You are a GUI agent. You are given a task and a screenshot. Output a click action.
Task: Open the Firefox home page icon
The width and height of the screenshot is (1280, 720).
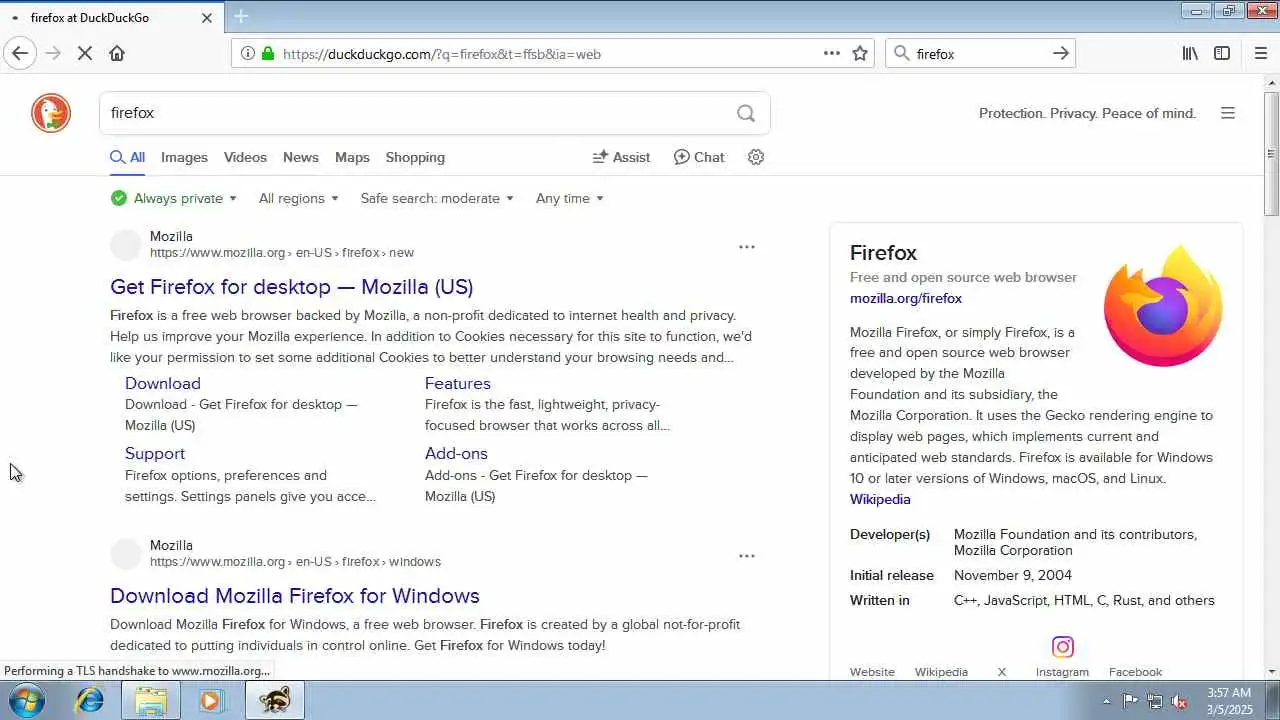coord(117,54)
